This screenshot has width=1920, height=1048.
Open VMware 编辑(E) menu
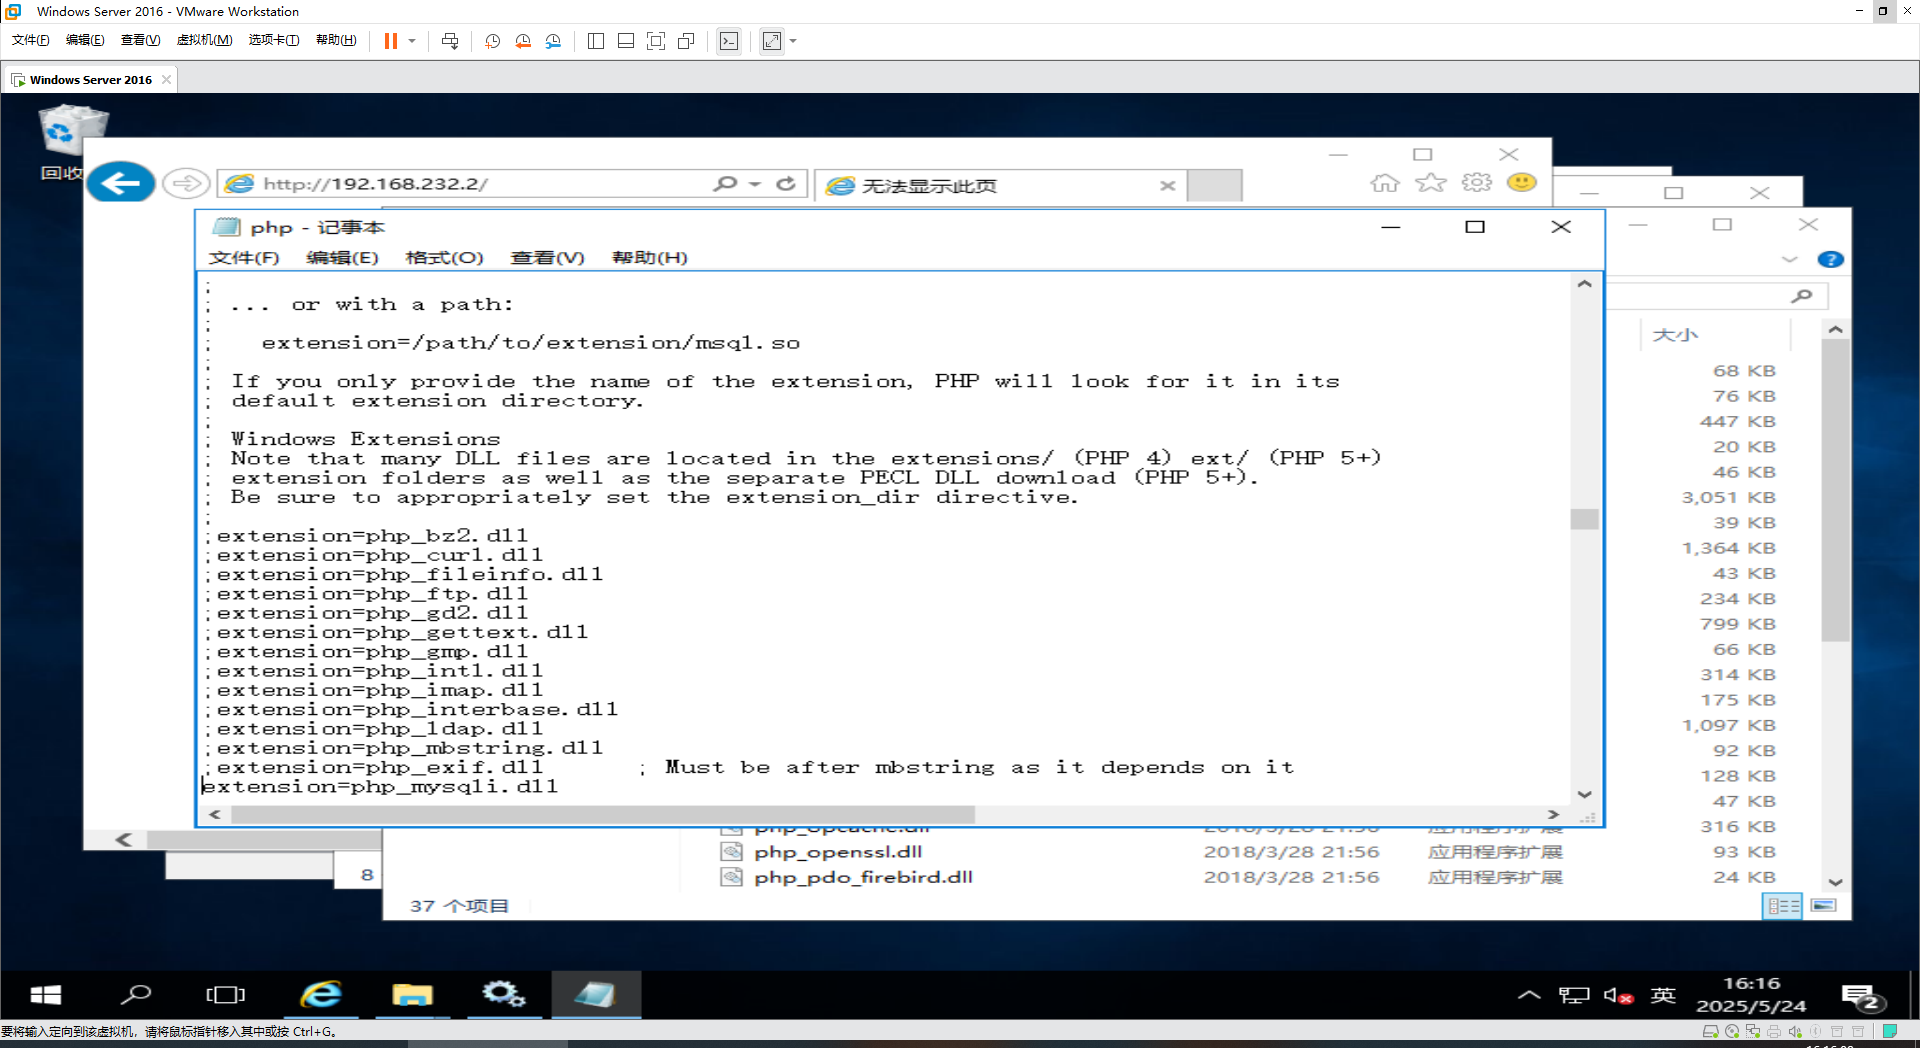coord(85,40)
